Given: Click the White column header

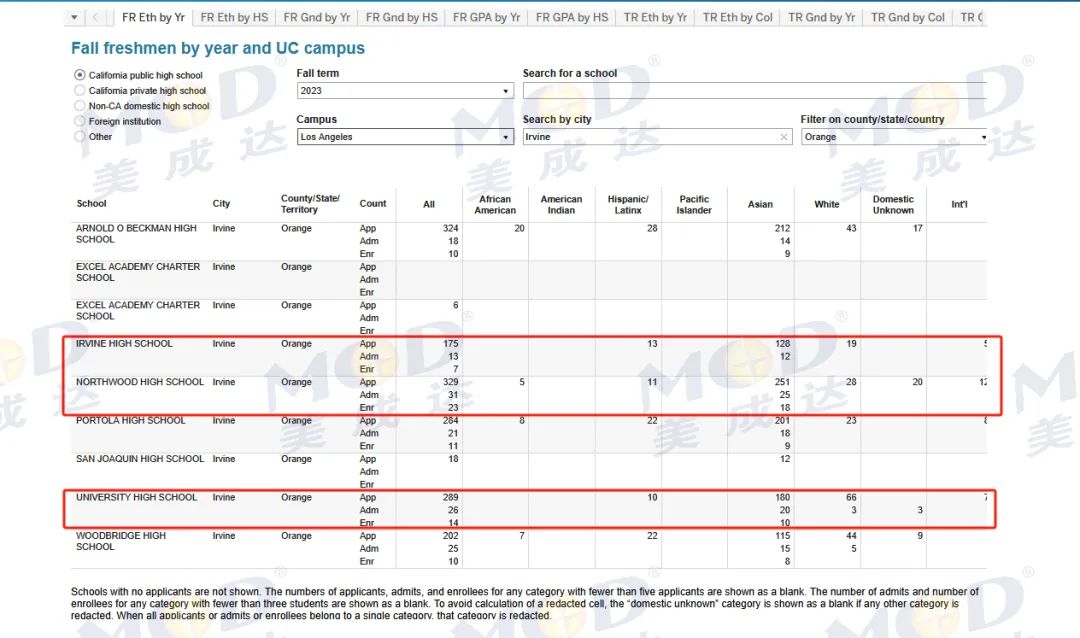Looking at the screenshot, I should coord(827,204).
